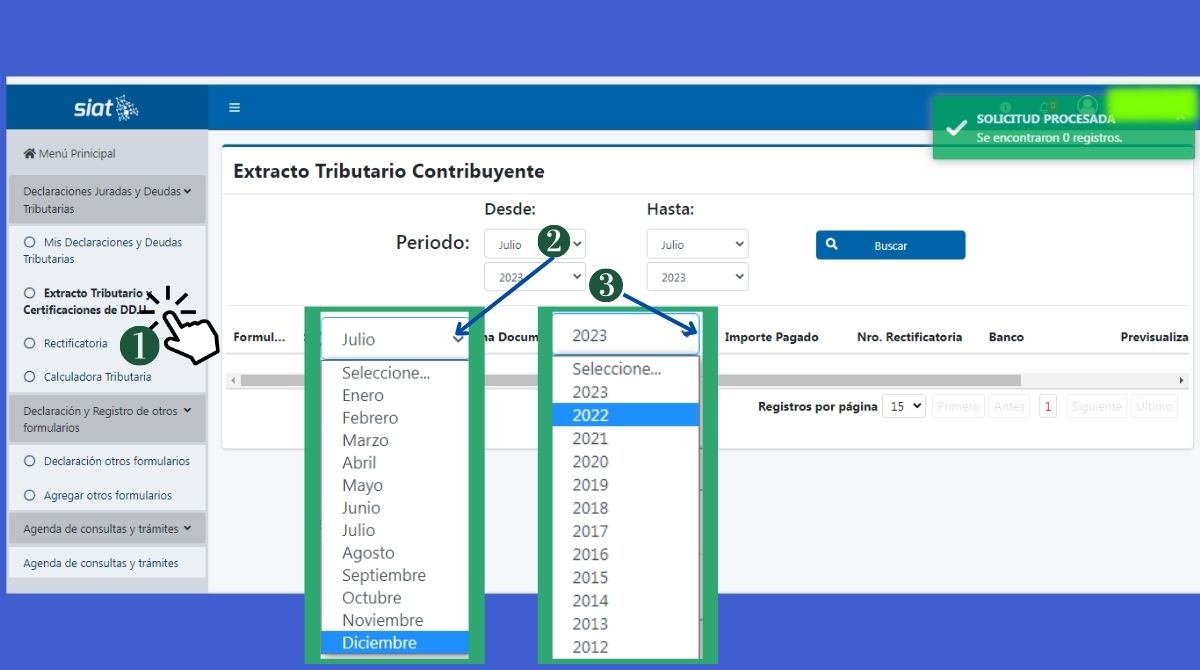Open the Registros por página dropdown
1200x670 pixels.
pyautogui.click(x=904, y=407)
